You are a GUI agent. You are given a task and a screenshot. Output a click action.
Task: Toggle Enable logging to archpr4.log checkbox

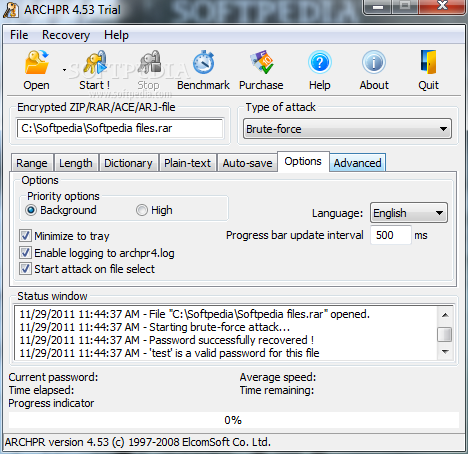pyautogui.click(x=26, y=253)
